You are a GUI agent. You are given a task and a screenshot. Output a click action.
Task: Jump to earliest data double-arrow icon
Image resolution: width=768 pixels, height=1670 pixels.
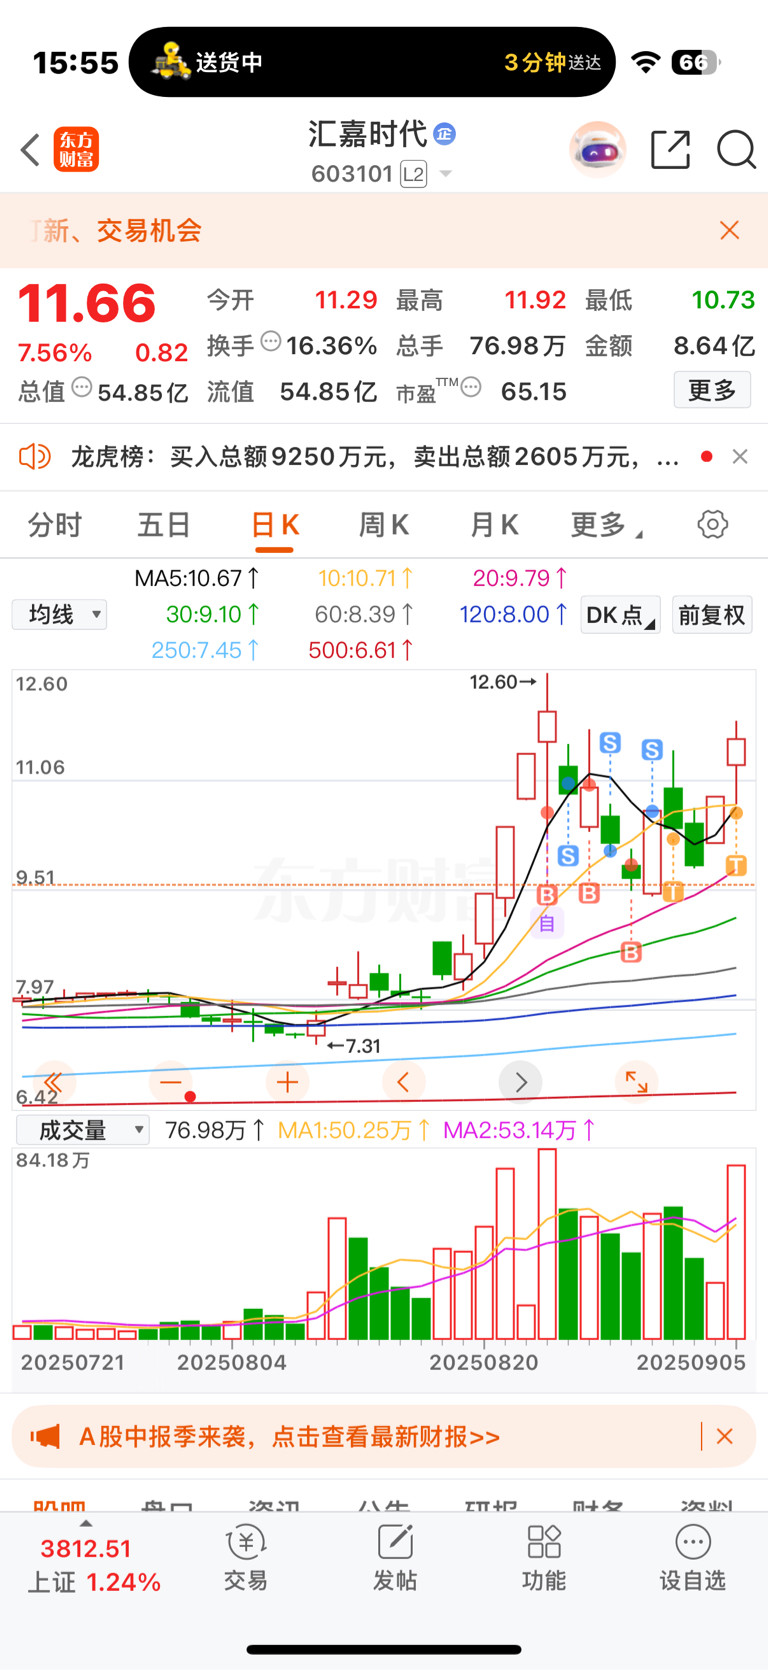[x=53, y=1082]
